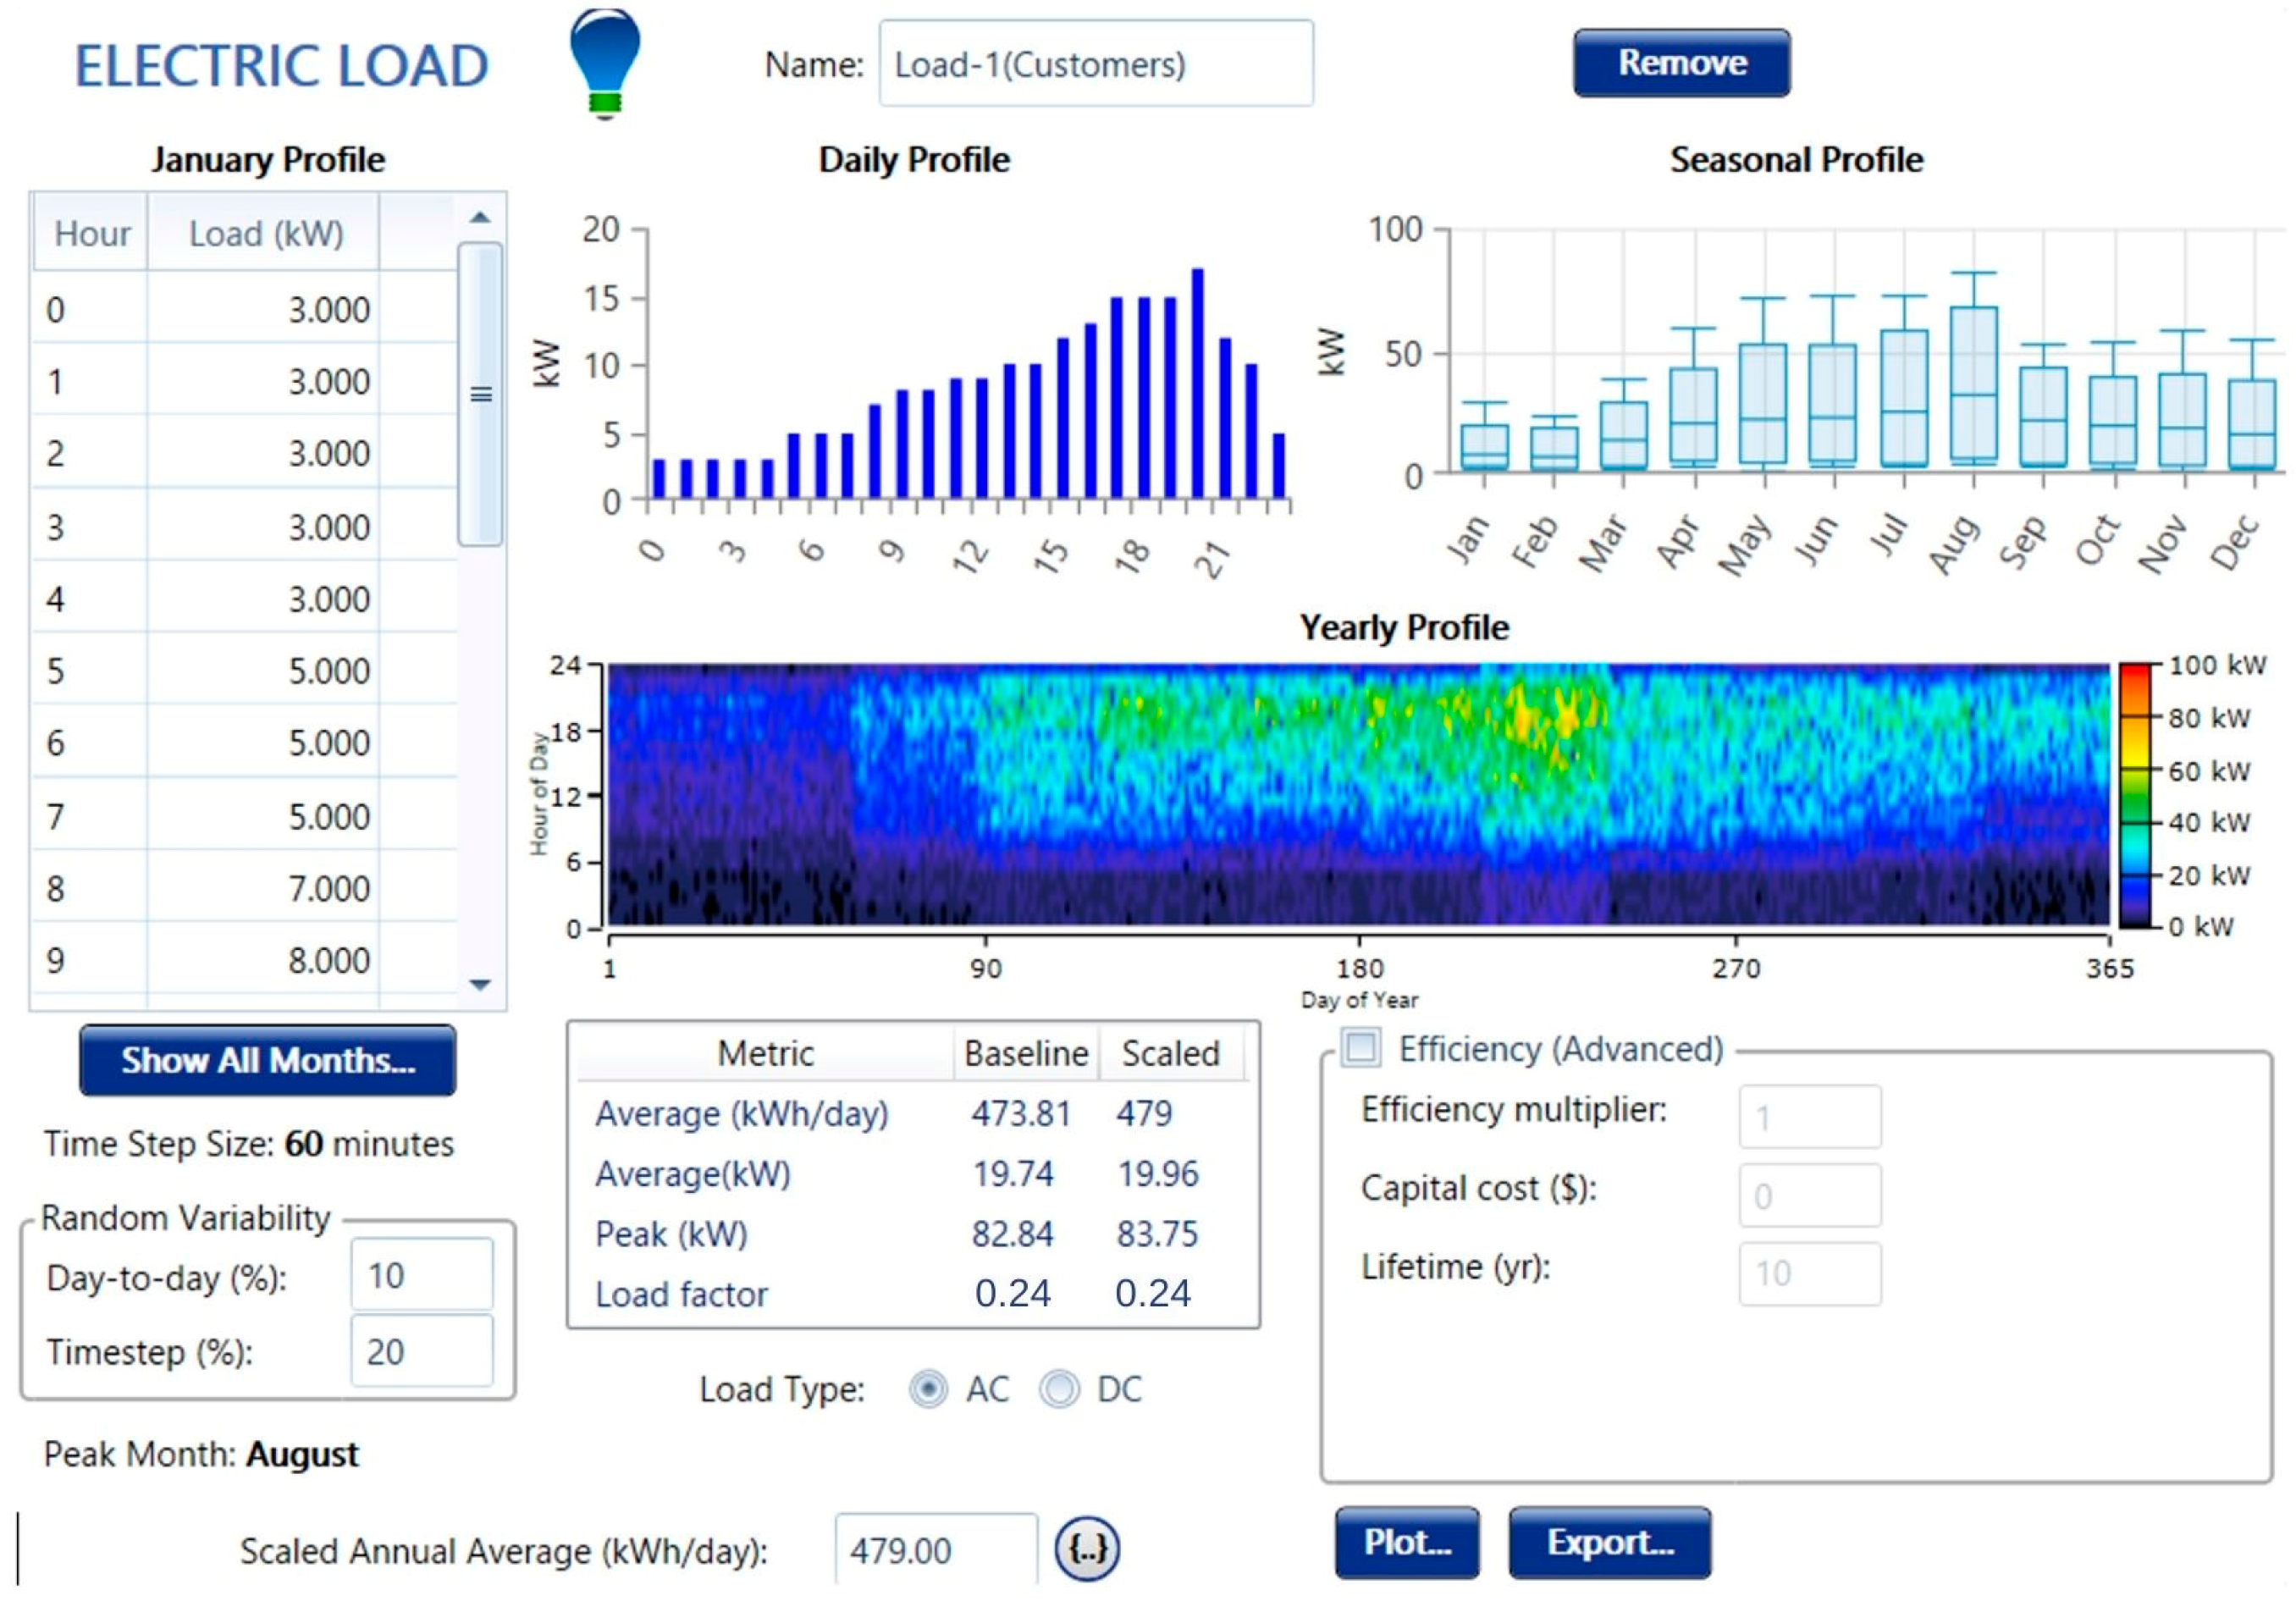Click the Day-to-day variability field
Image resolution: width=2296 pixels, height=1612 pixels.
coord(421,1275)
